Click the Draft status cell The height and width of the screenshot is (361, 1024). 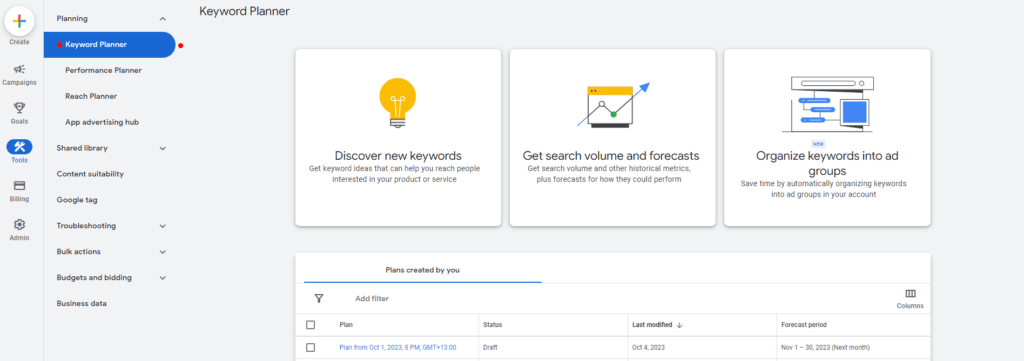tap(490, 347)
